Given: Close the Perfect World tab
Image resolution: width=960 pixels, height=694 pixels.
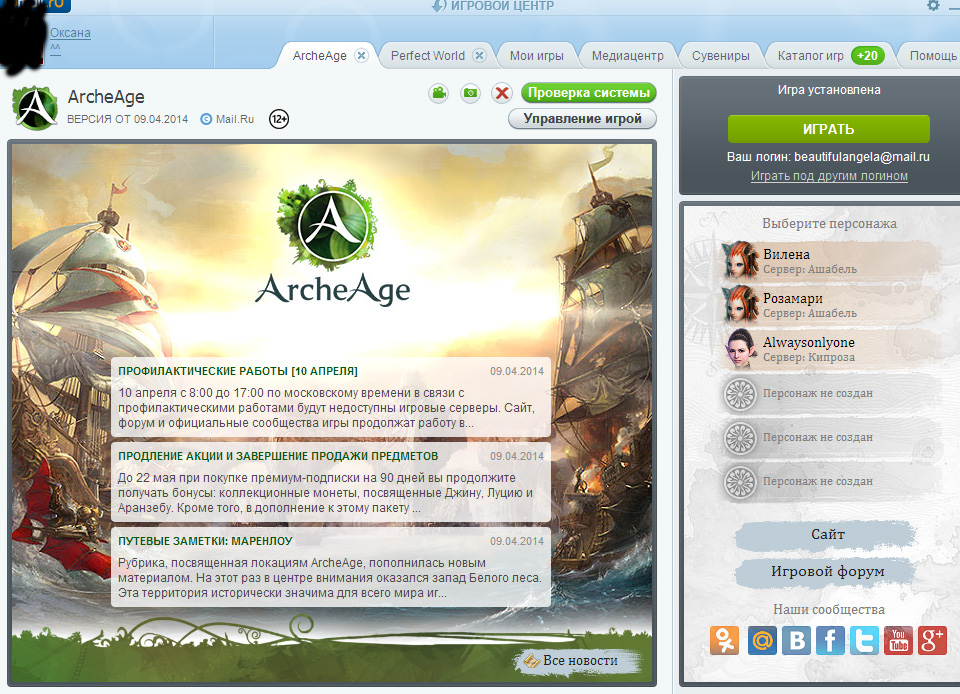Looking at the screenshot, I should click(x=479, y=56).
